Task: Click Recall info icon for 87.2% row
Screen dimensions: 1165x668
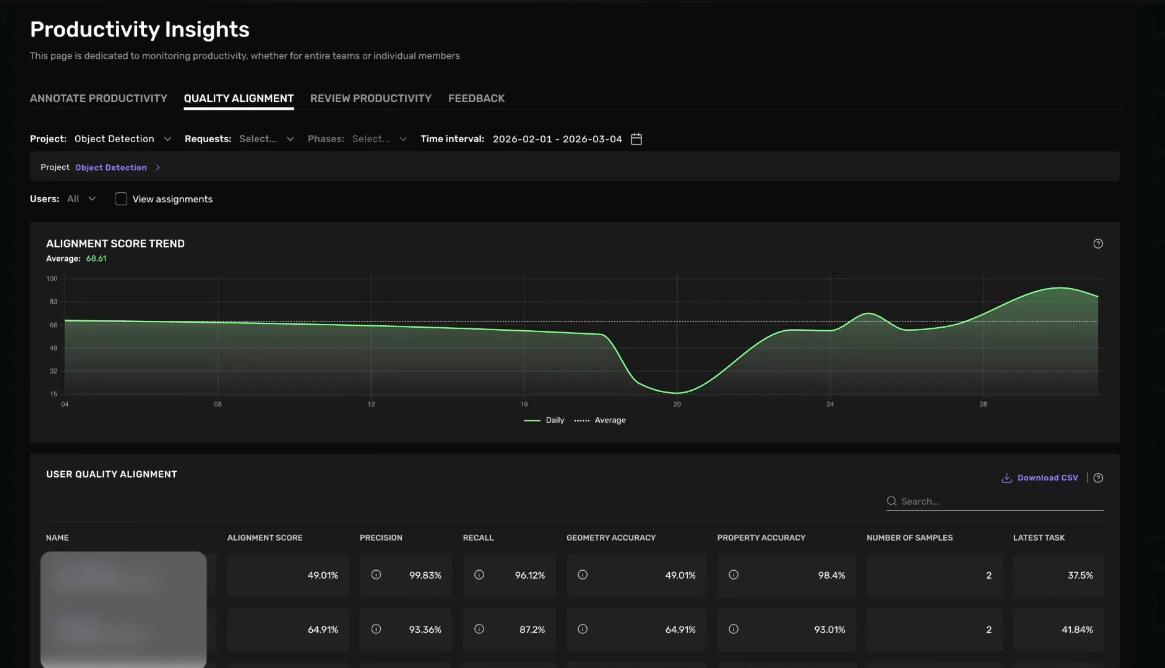Action: (x=479, y=629)
